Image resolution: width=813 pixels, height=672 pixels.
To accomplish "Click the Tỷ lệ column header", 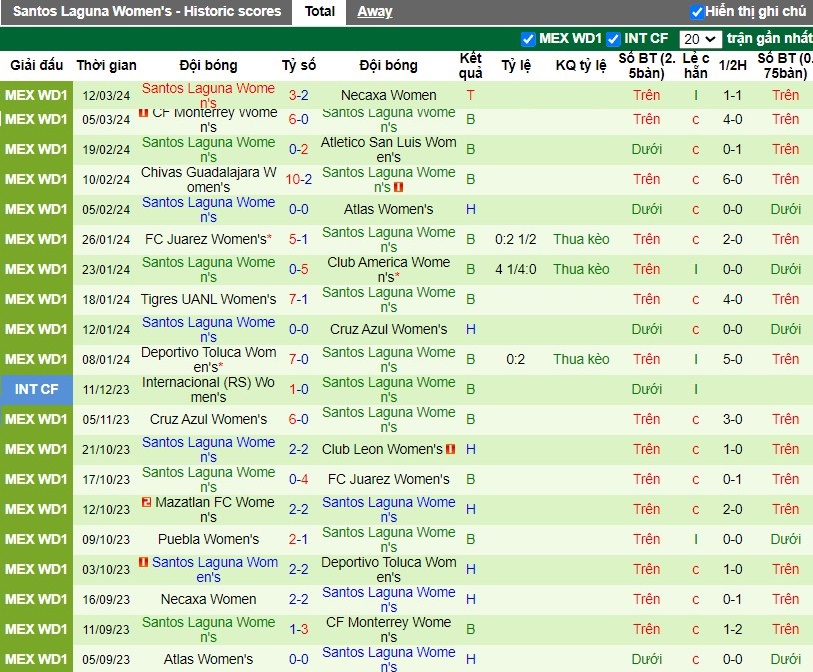I will coord(515,65).
